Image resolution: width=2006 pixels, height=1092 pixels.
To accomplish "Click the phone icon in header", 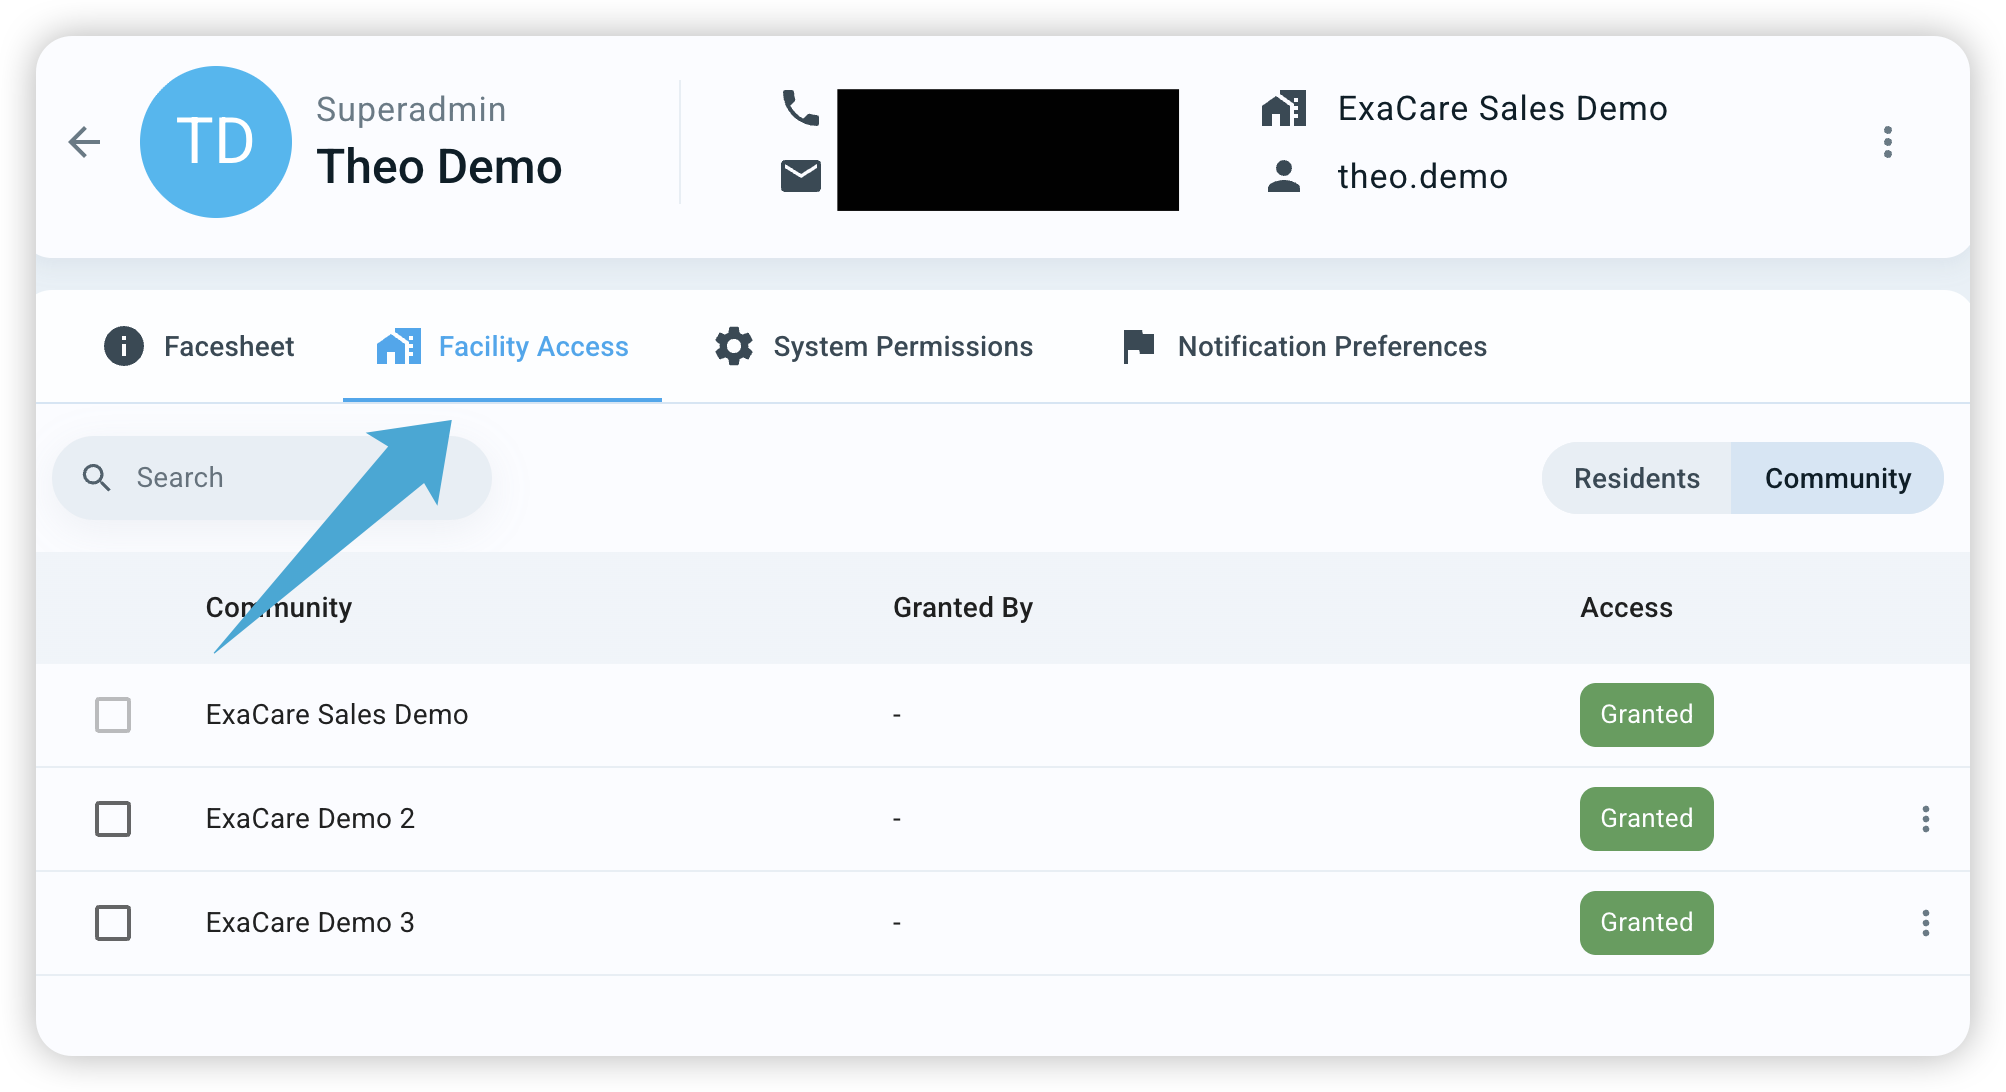I will click(801, 108).
